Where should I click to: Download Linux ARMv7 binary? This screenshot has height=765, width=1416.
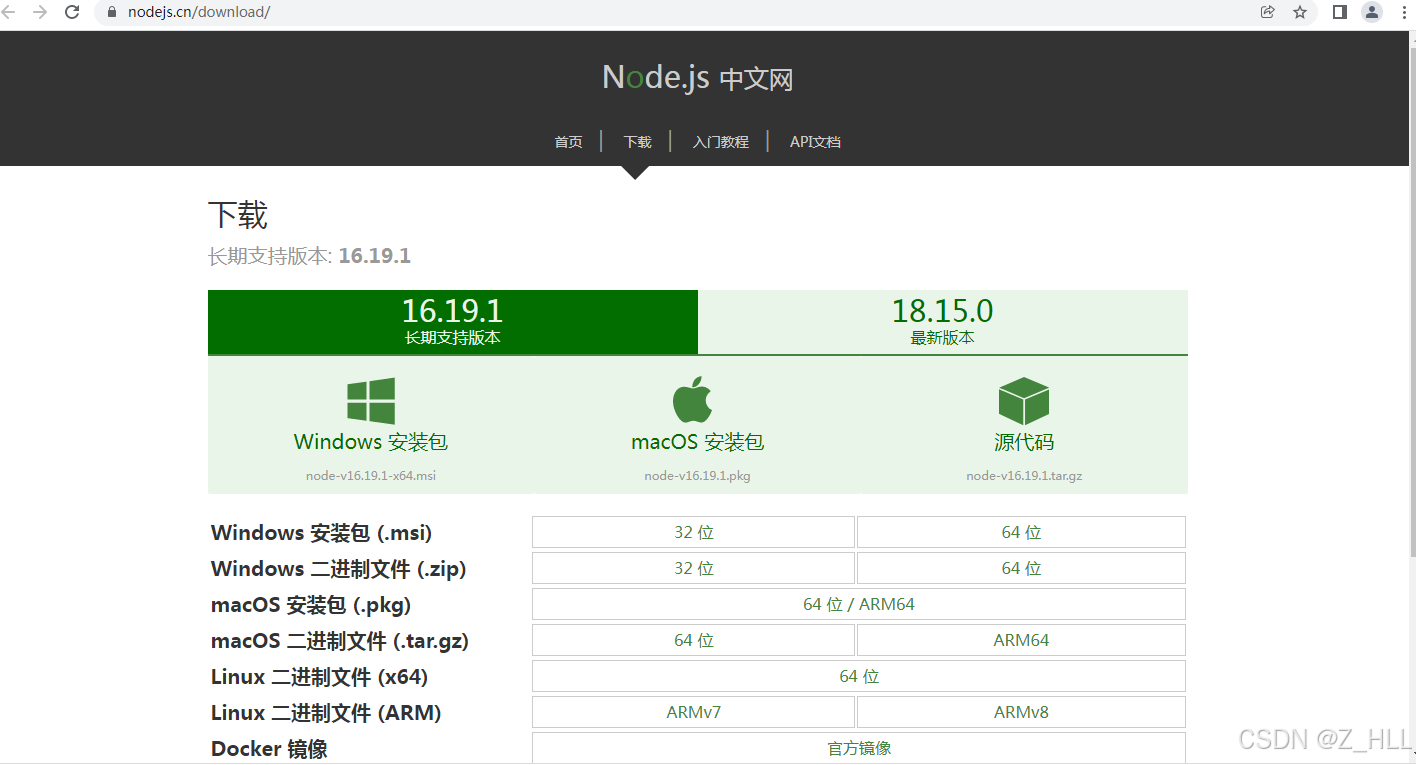[x=693, y=712]
